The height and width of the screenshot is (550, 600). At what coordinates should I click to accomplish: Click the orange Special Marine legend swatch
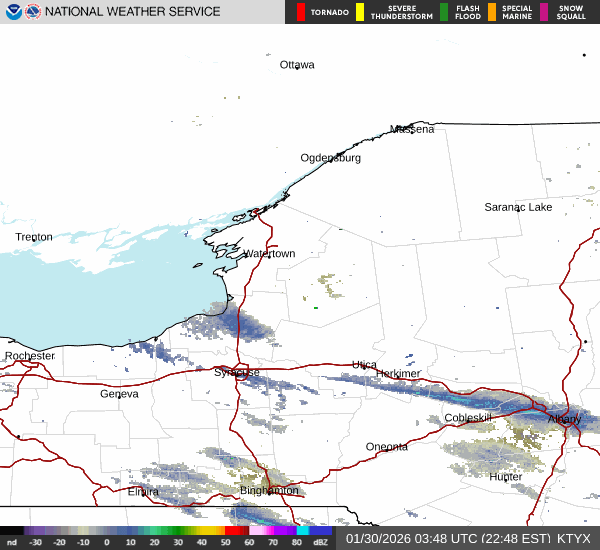click(492, 12)
